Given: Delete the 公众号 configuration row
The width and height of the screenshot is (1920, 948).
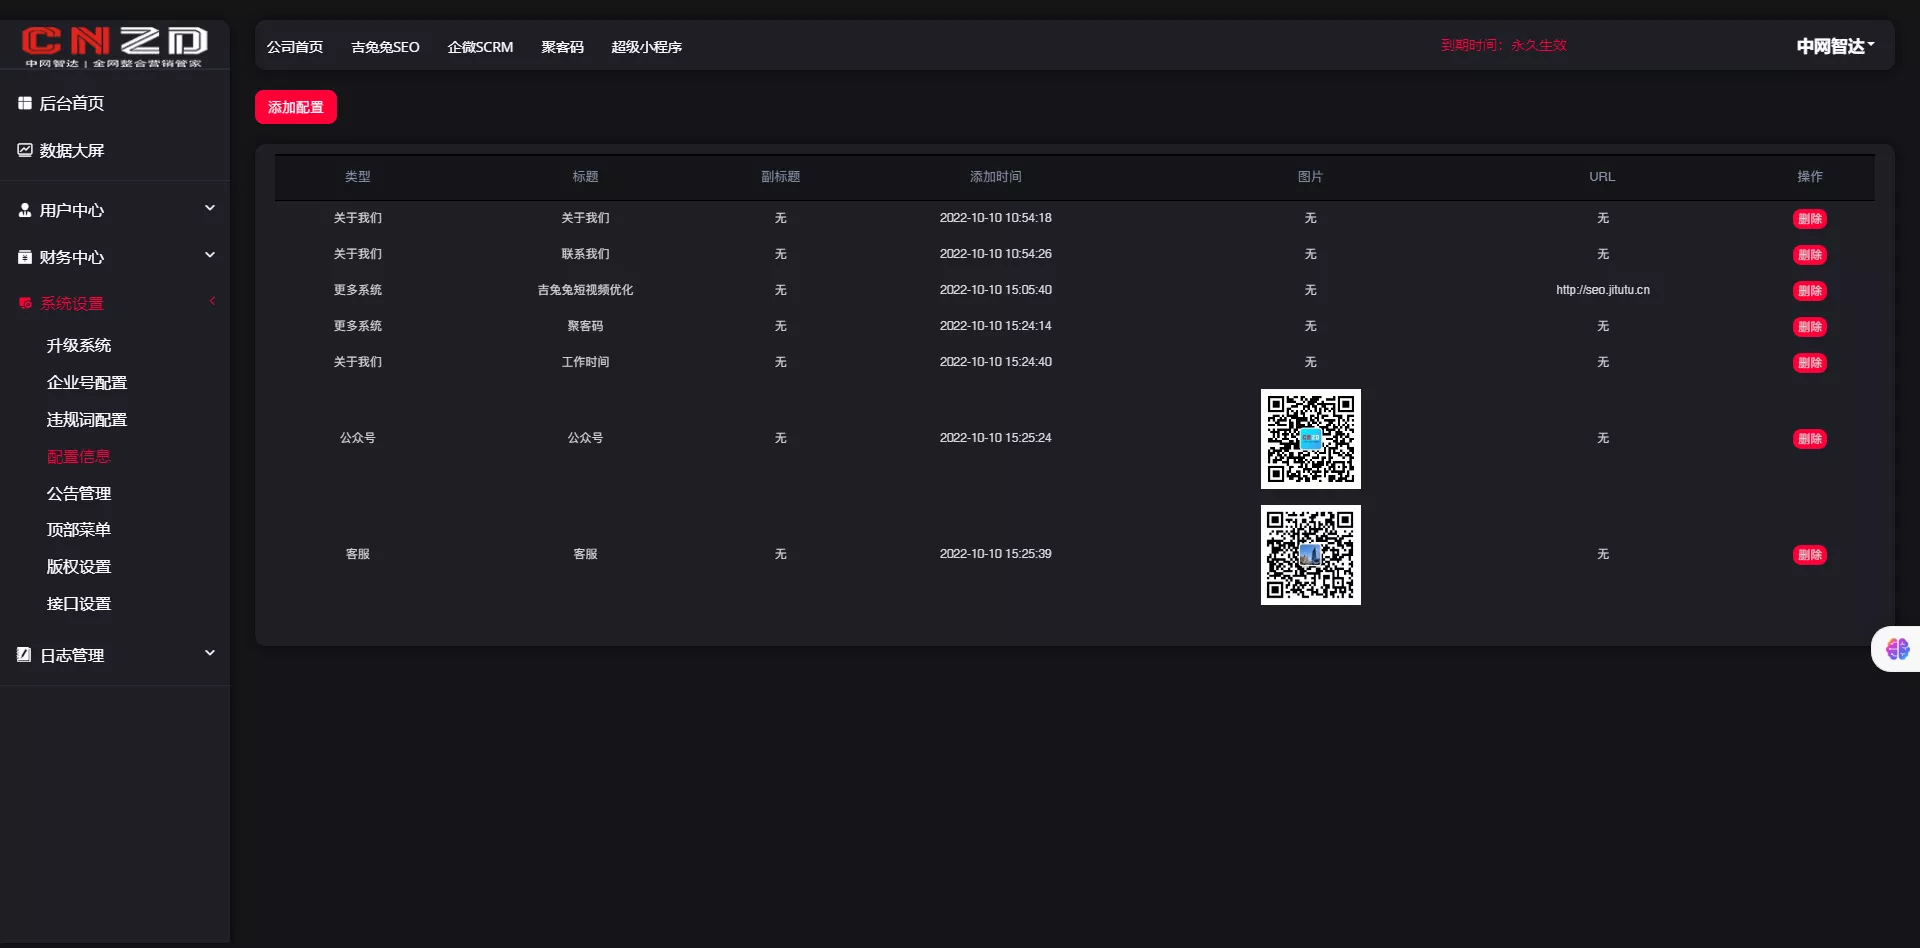Looking at the screenshot, I should [1810, 438].
